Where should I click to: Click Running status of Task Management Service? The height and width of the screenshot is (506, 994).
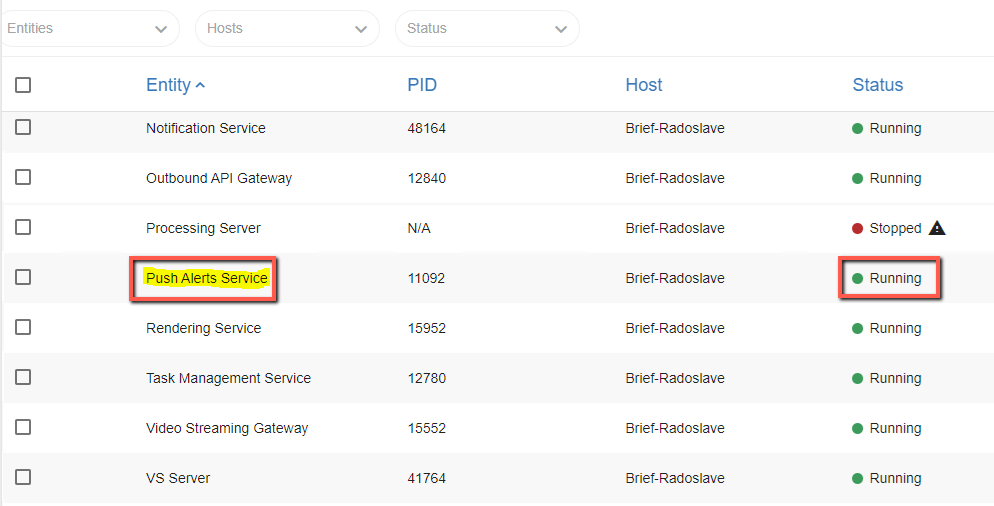[x=895, y=379]
